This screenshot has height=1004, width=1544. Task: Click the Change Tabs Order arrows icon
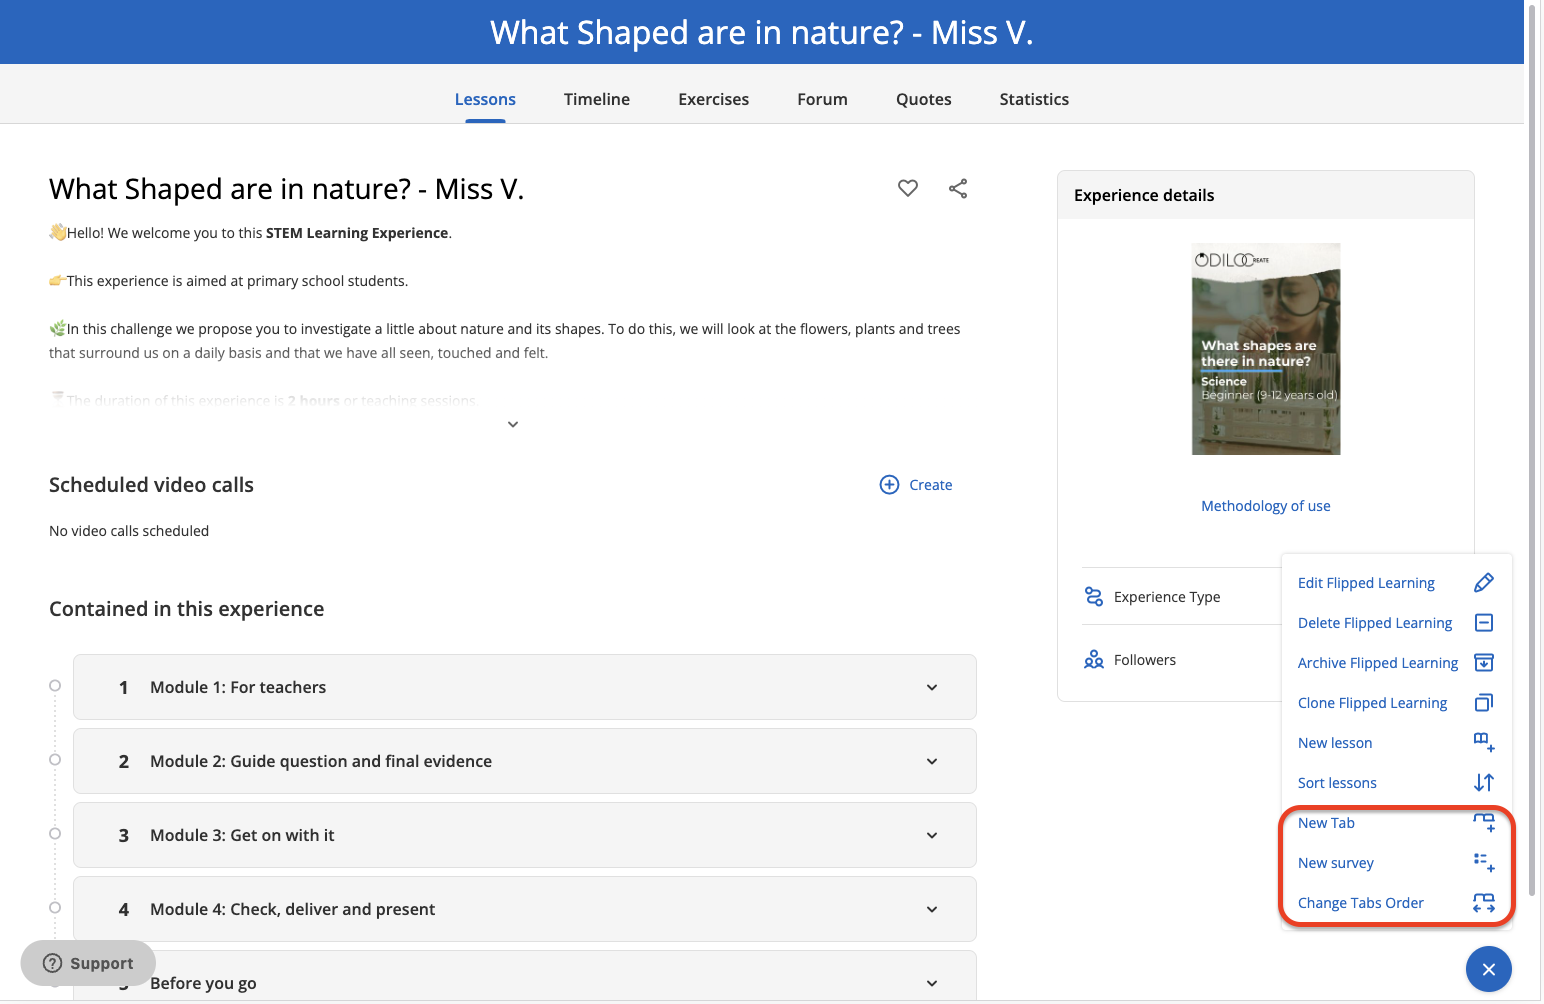(x=1484, y=903)
